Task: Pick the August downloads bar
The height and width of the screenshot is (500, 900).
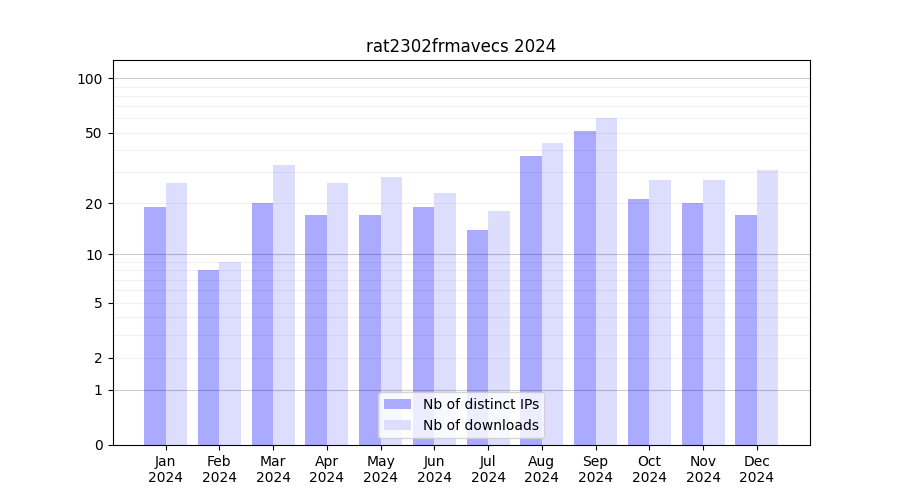Action: pyautogui.click(x=553, y=294)
